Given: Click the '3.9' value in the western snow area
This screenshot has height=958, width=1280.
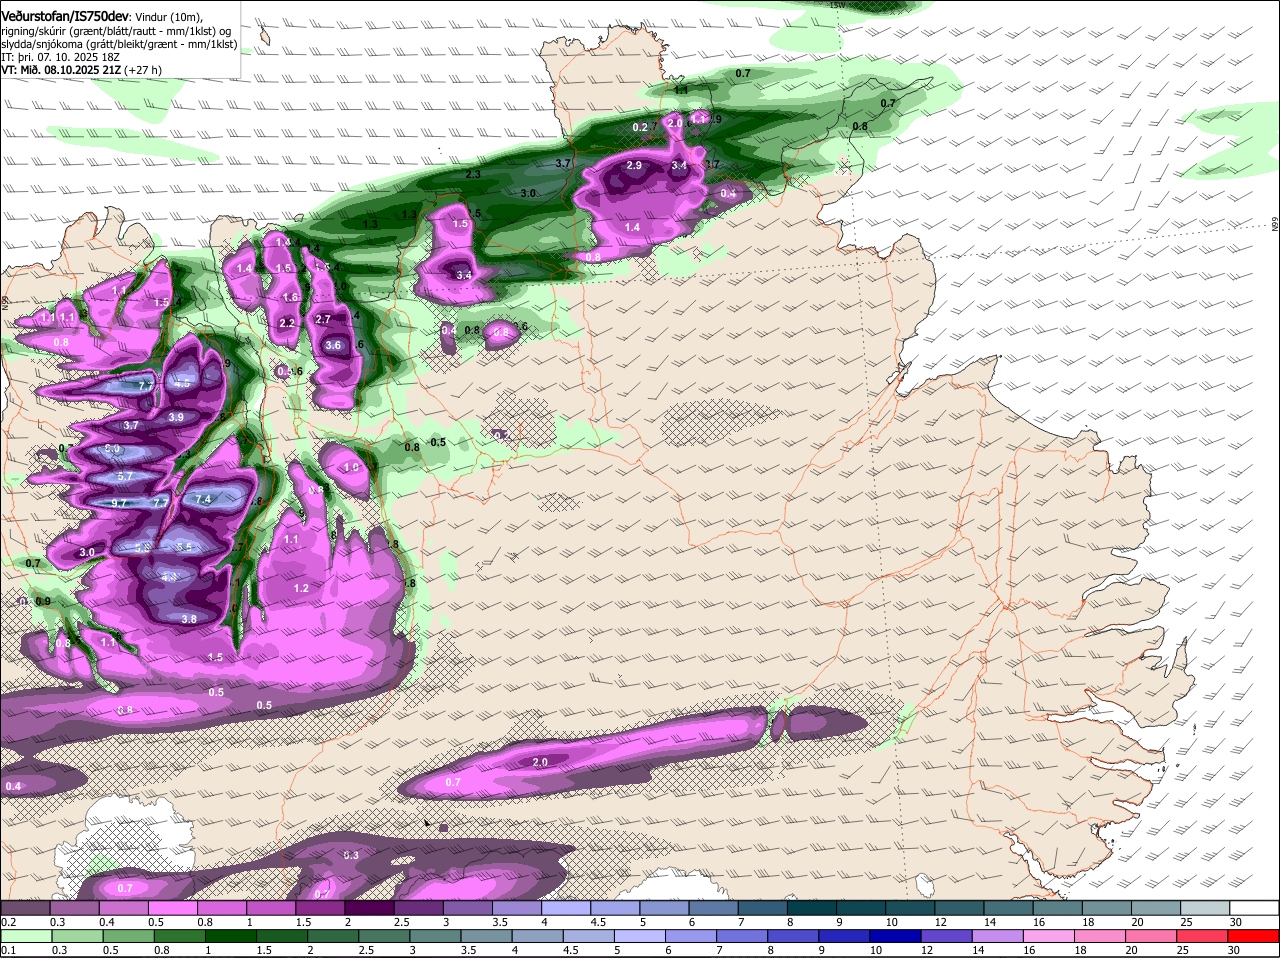Looking at the screenshot, I should point(176,417).
